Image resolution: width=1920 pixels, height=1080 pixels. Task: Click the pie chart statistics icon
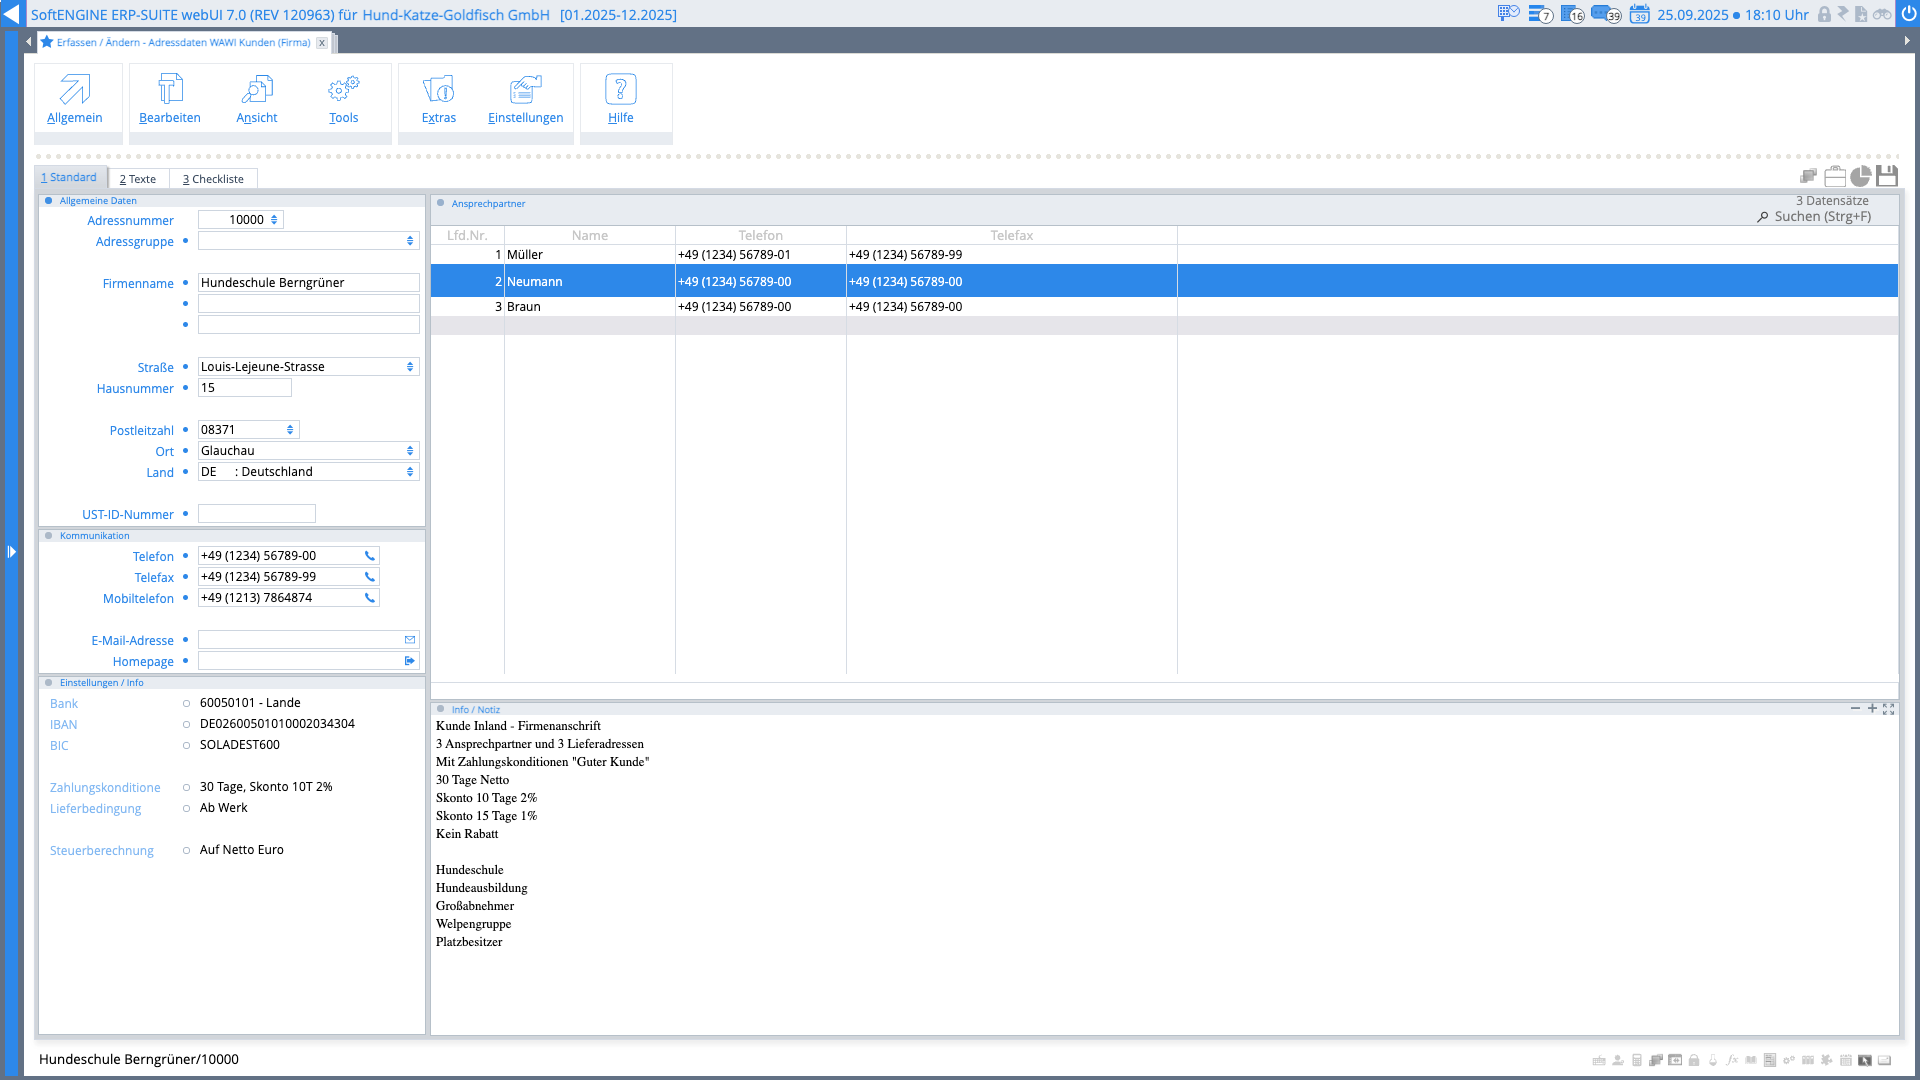(x=1861, y=177)
